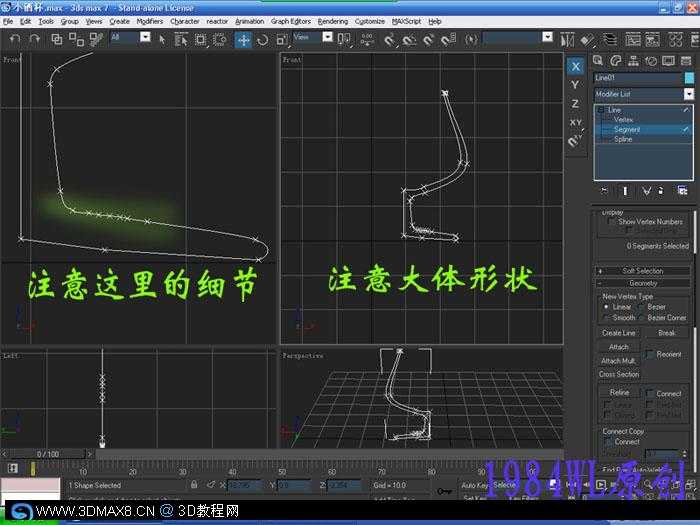Select Smooth new vertex type
The width and height of the screenshot is (700, 525).
point(606,318)
